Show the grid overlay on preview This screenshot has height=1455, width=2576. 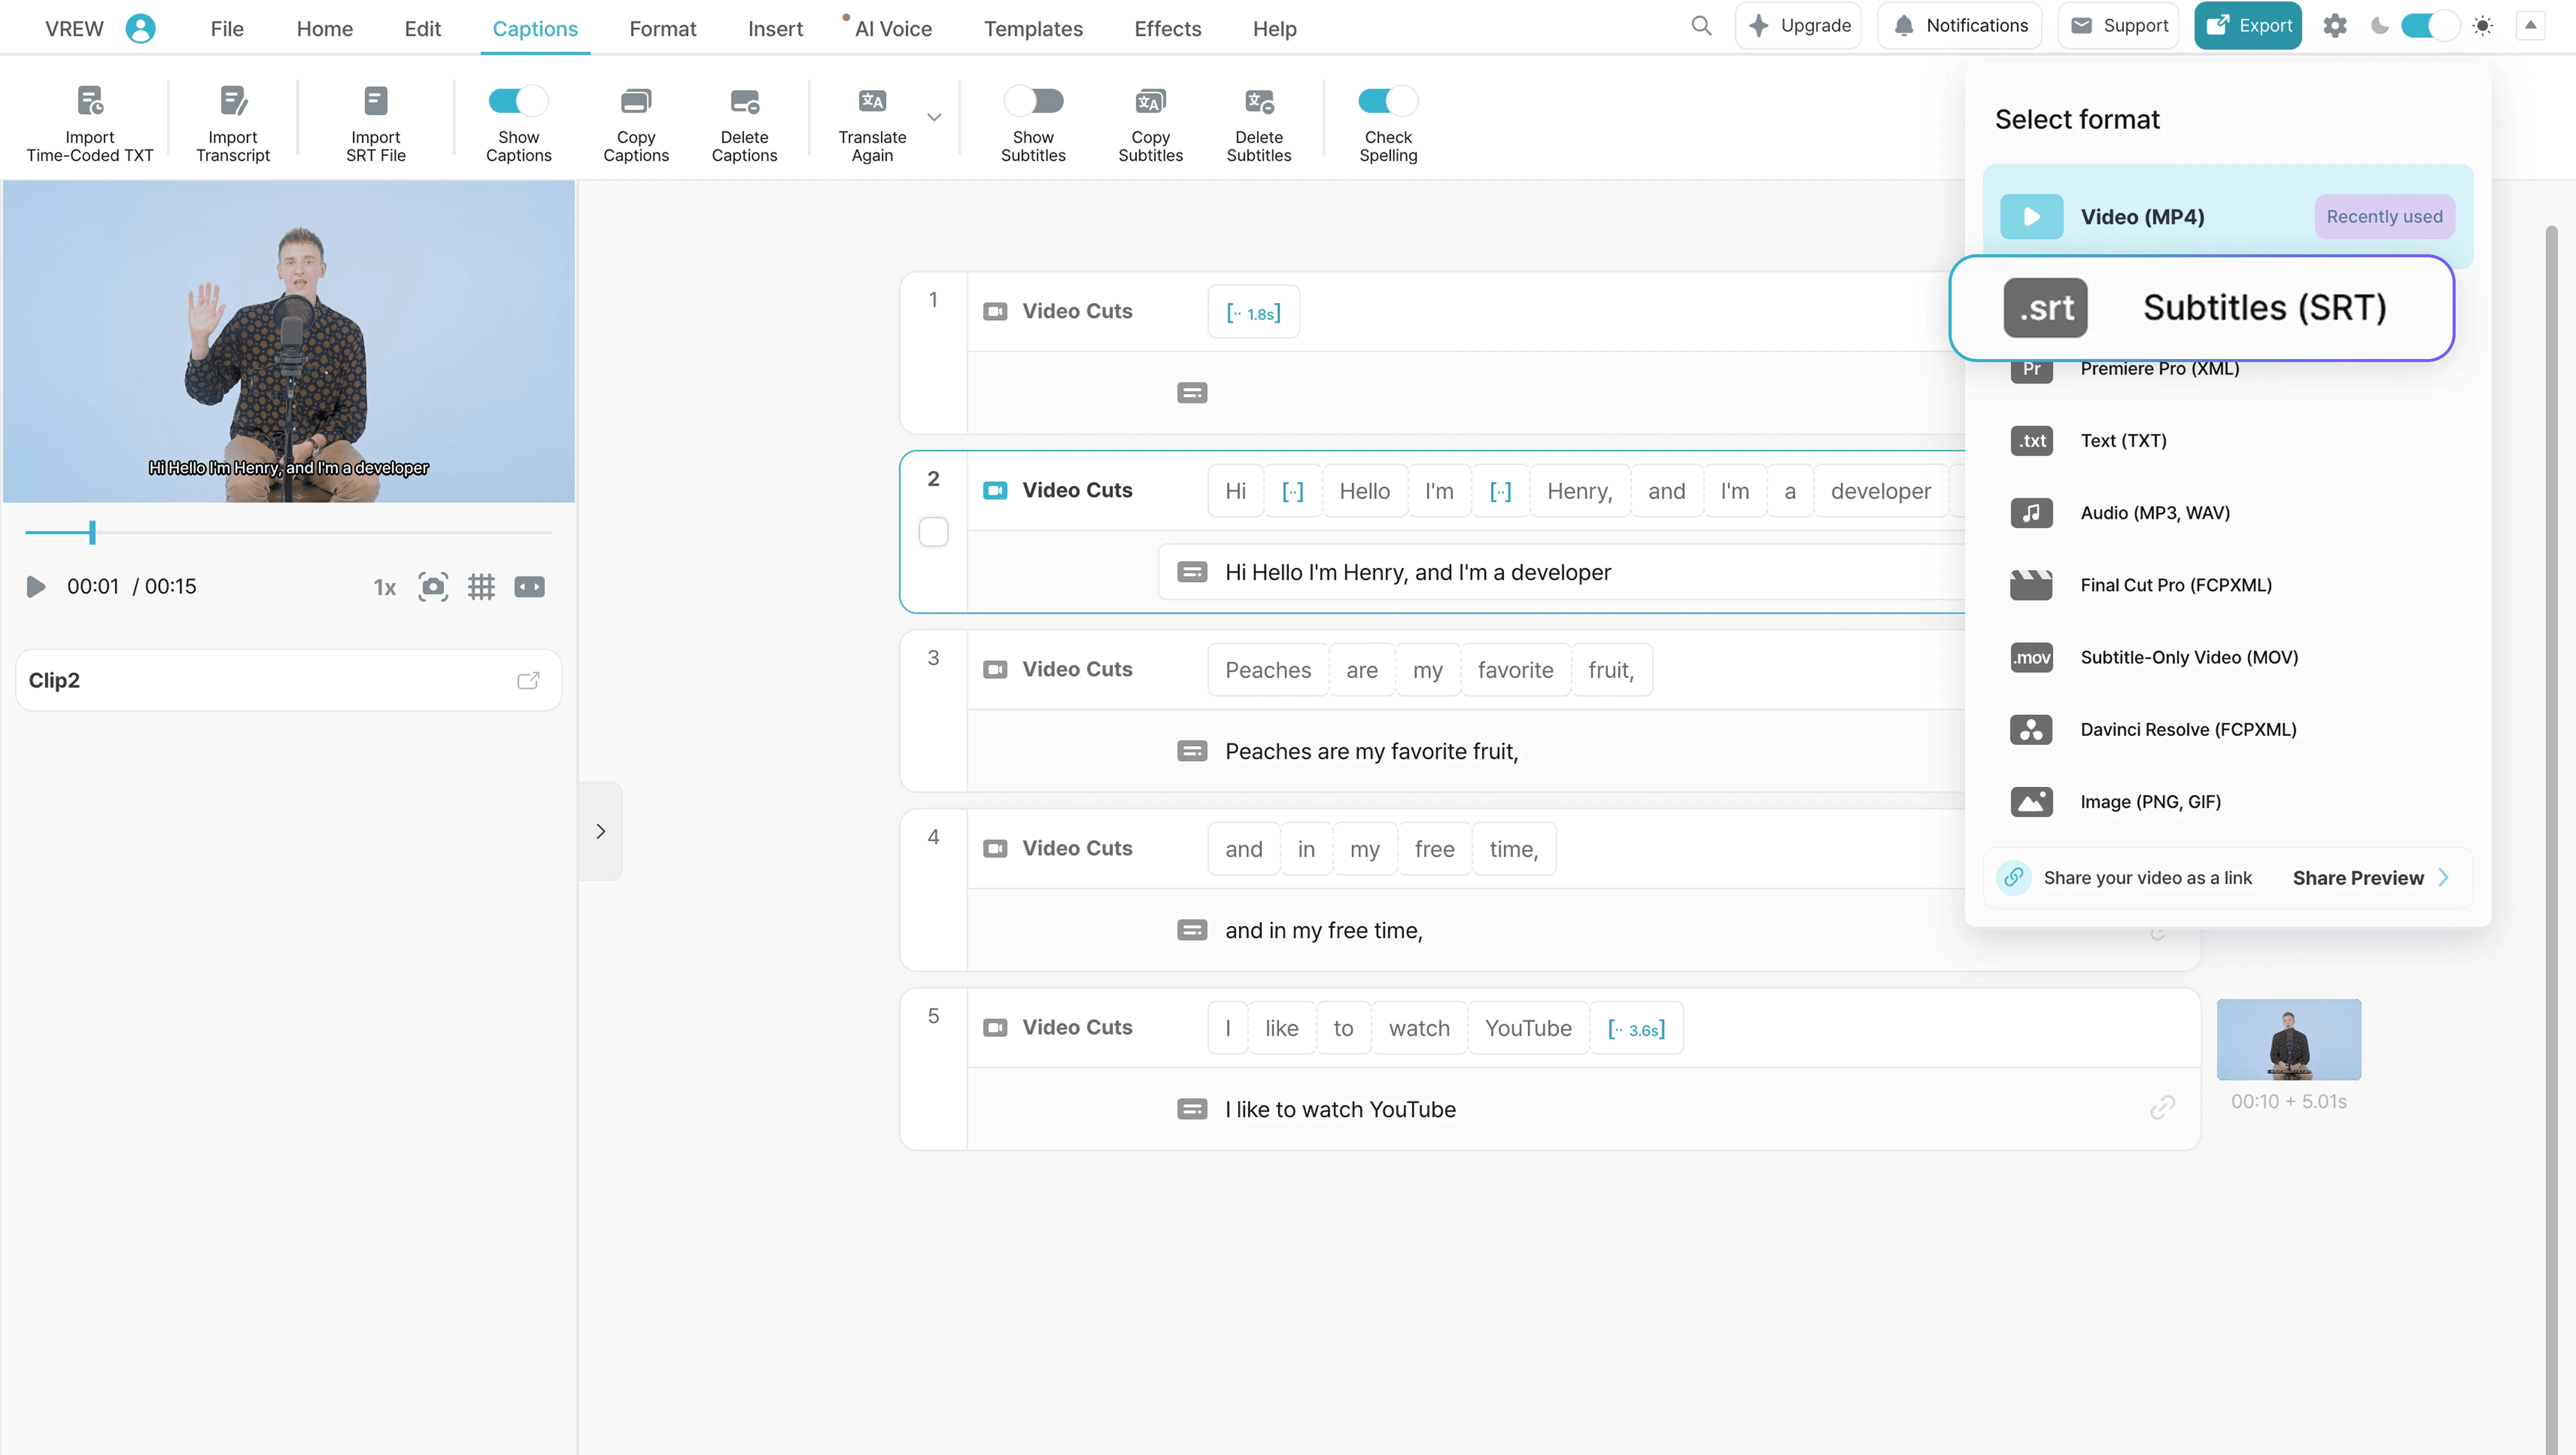[x=481, y=587]
